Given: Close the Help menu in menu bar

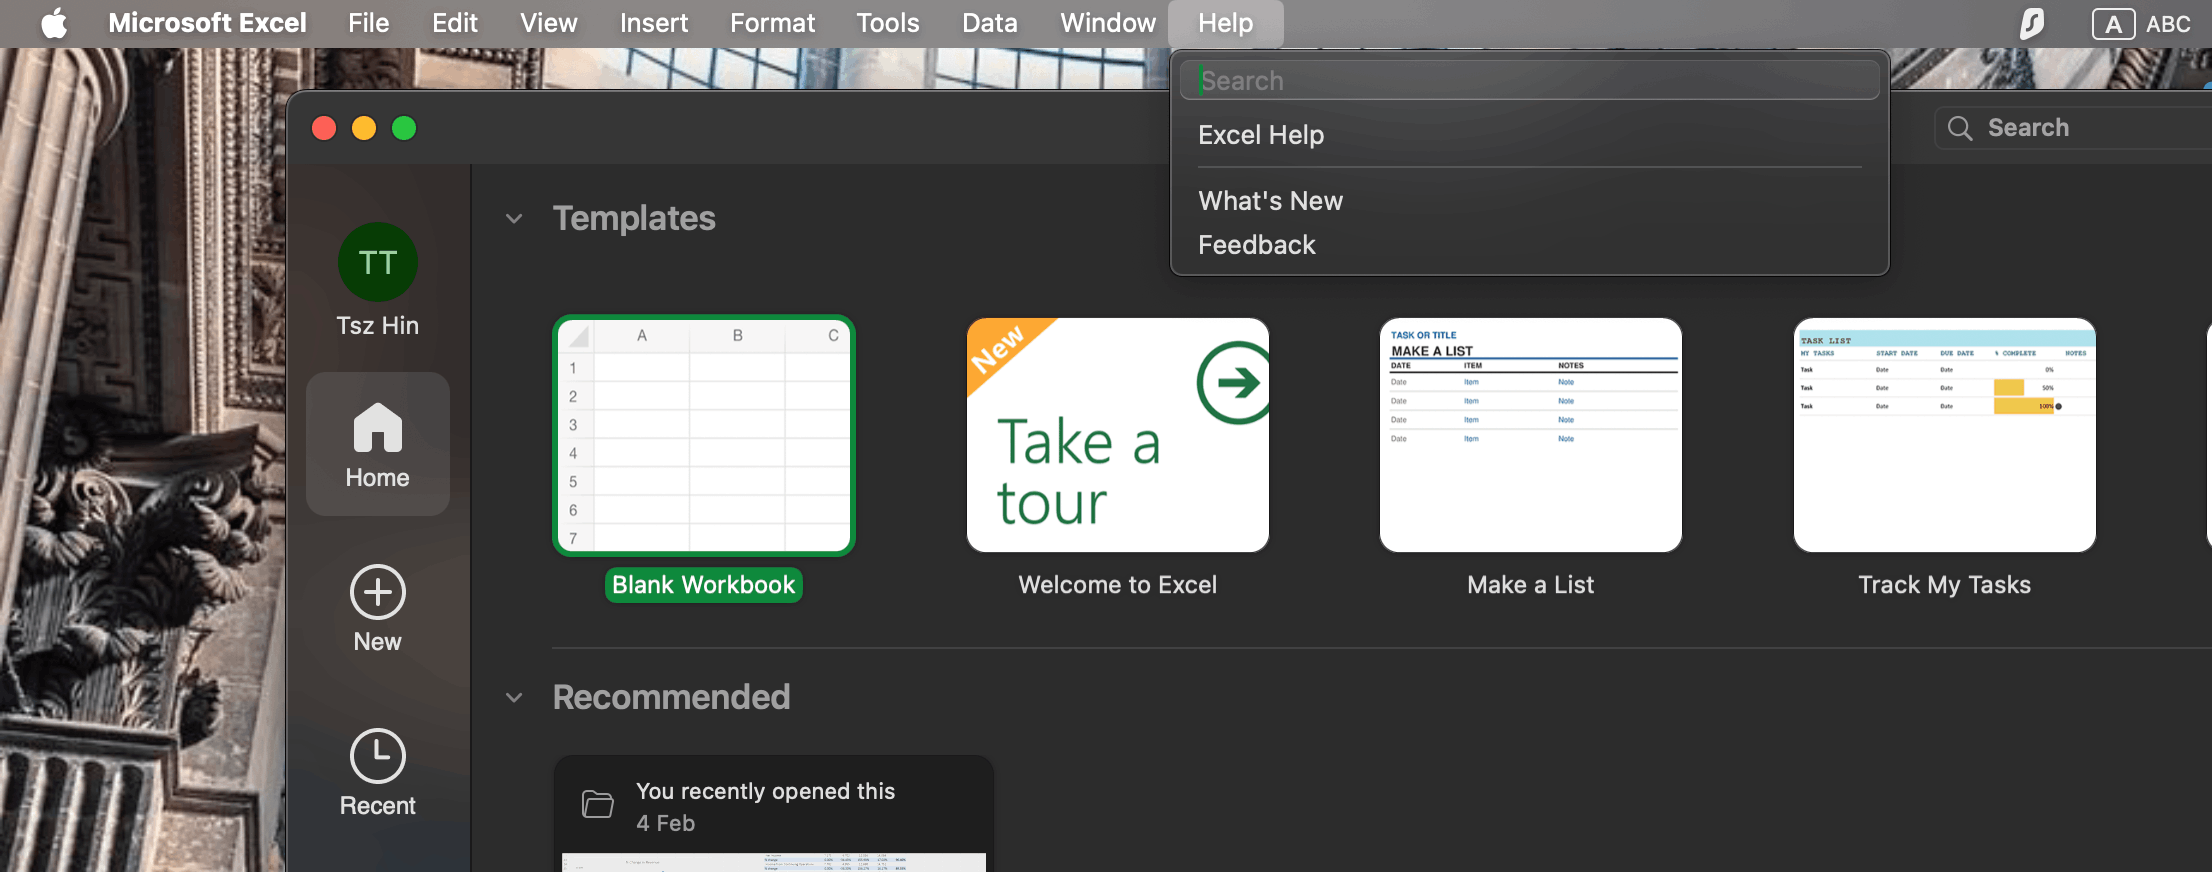Looking at the screenshot, I should (x=1226, y=23).
